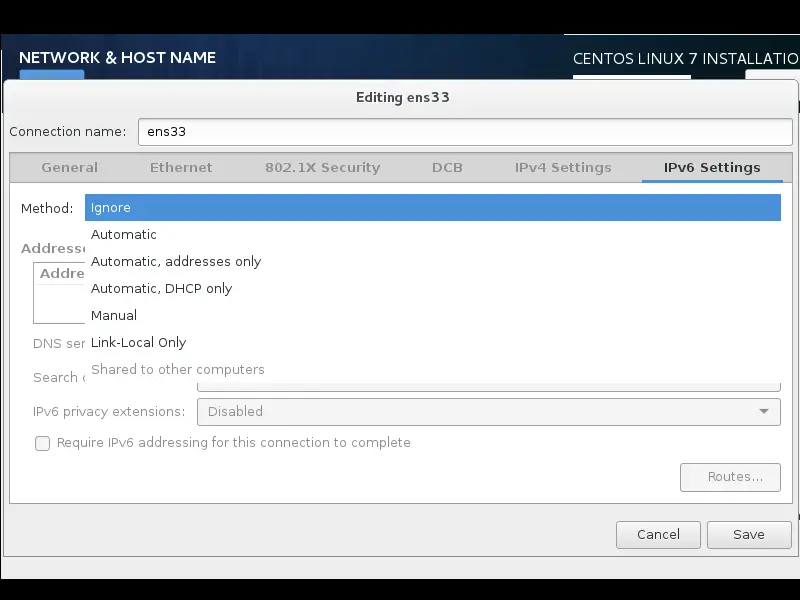
Task: Open the Routes dialog
Action: pos(730,477)
